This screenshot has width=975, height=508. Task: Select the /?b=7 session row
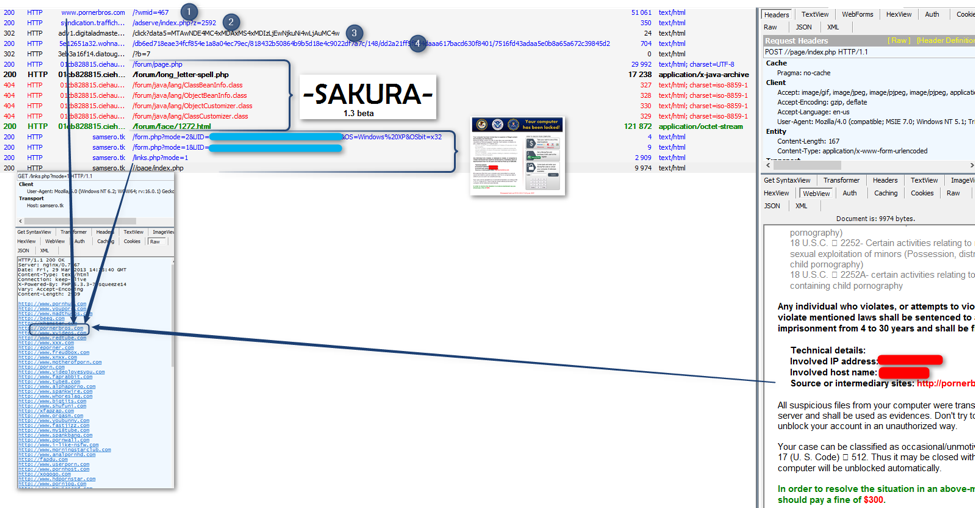[377, 54]
